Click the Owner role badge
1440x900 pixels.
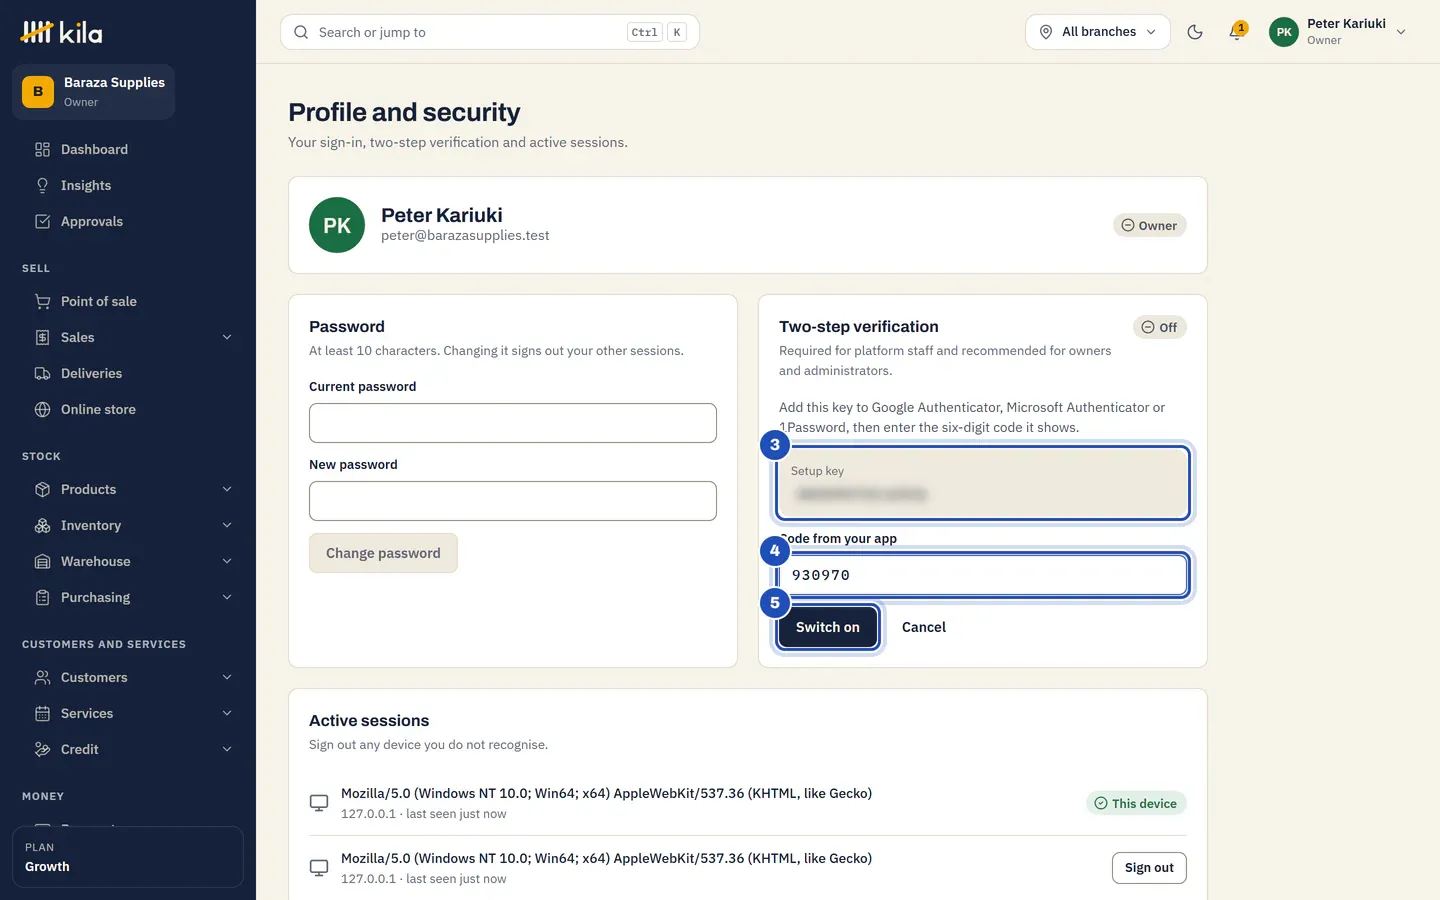(x=1150, y=225)
